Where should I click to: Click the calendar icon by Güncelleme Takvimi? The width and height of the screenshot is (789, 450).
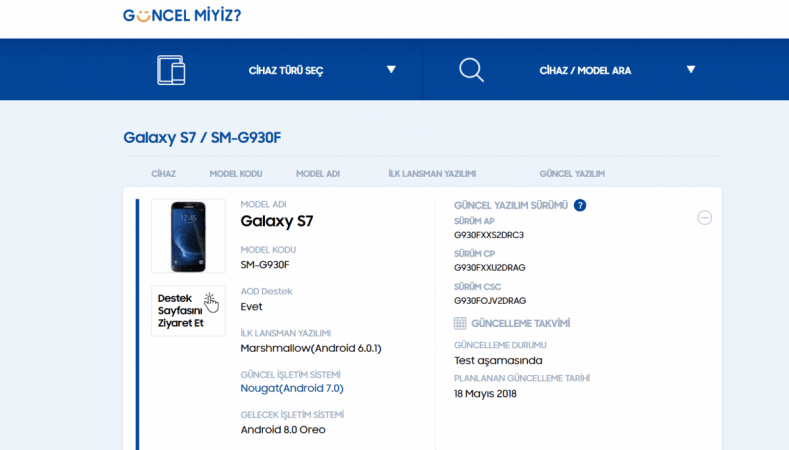coord(460,323)
